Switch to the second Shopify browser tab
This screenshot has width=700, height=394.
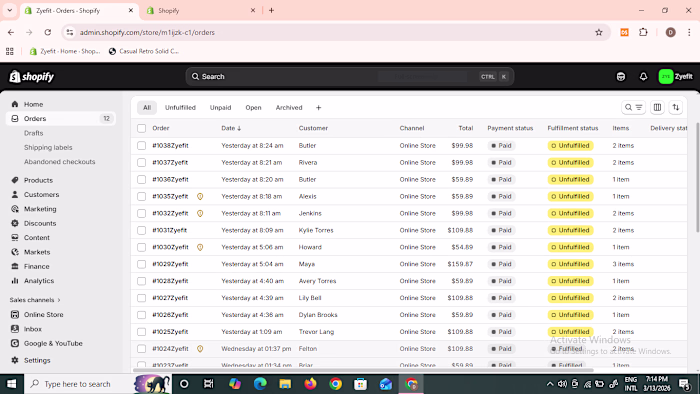201,10
